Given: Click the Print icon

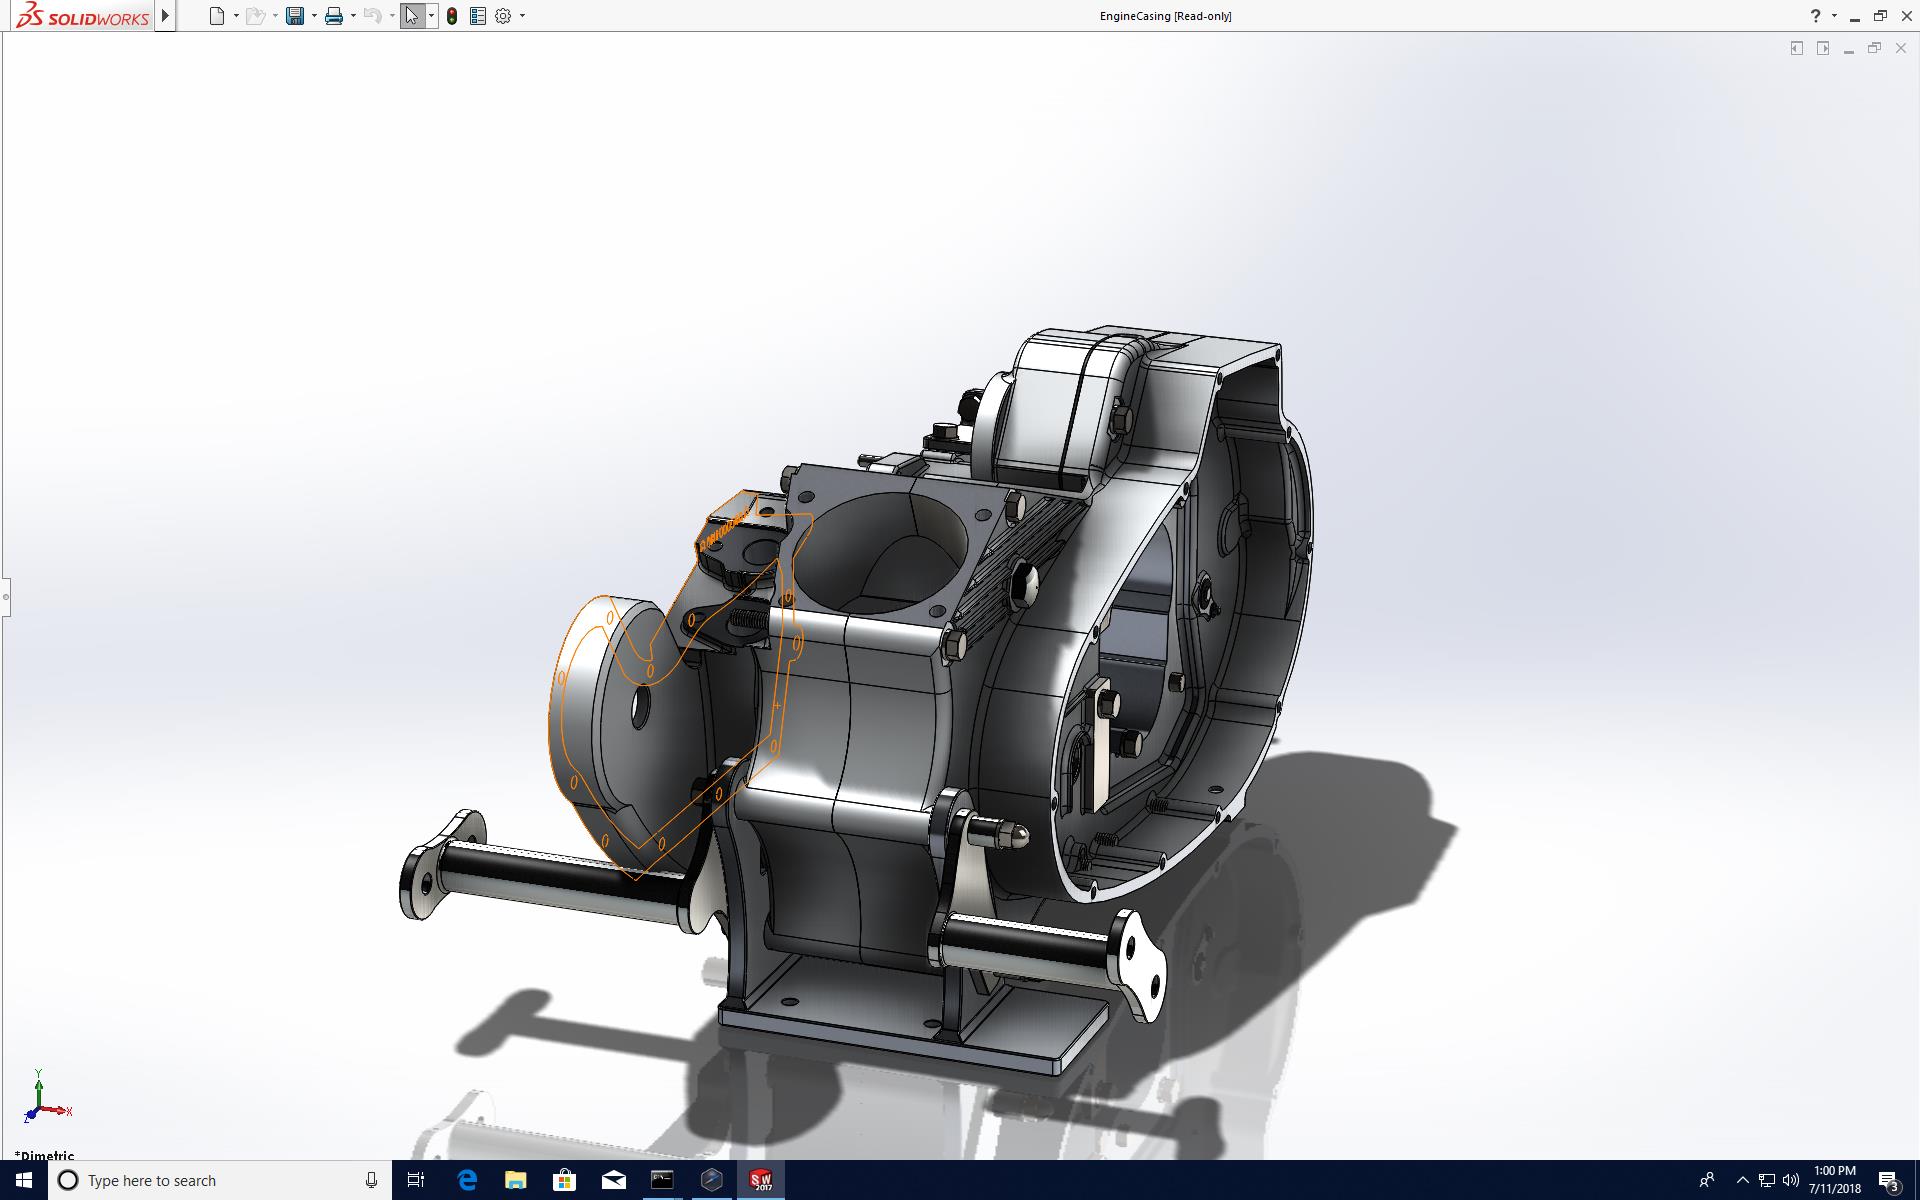Looking at the screenshot, I should pos(334,16).
